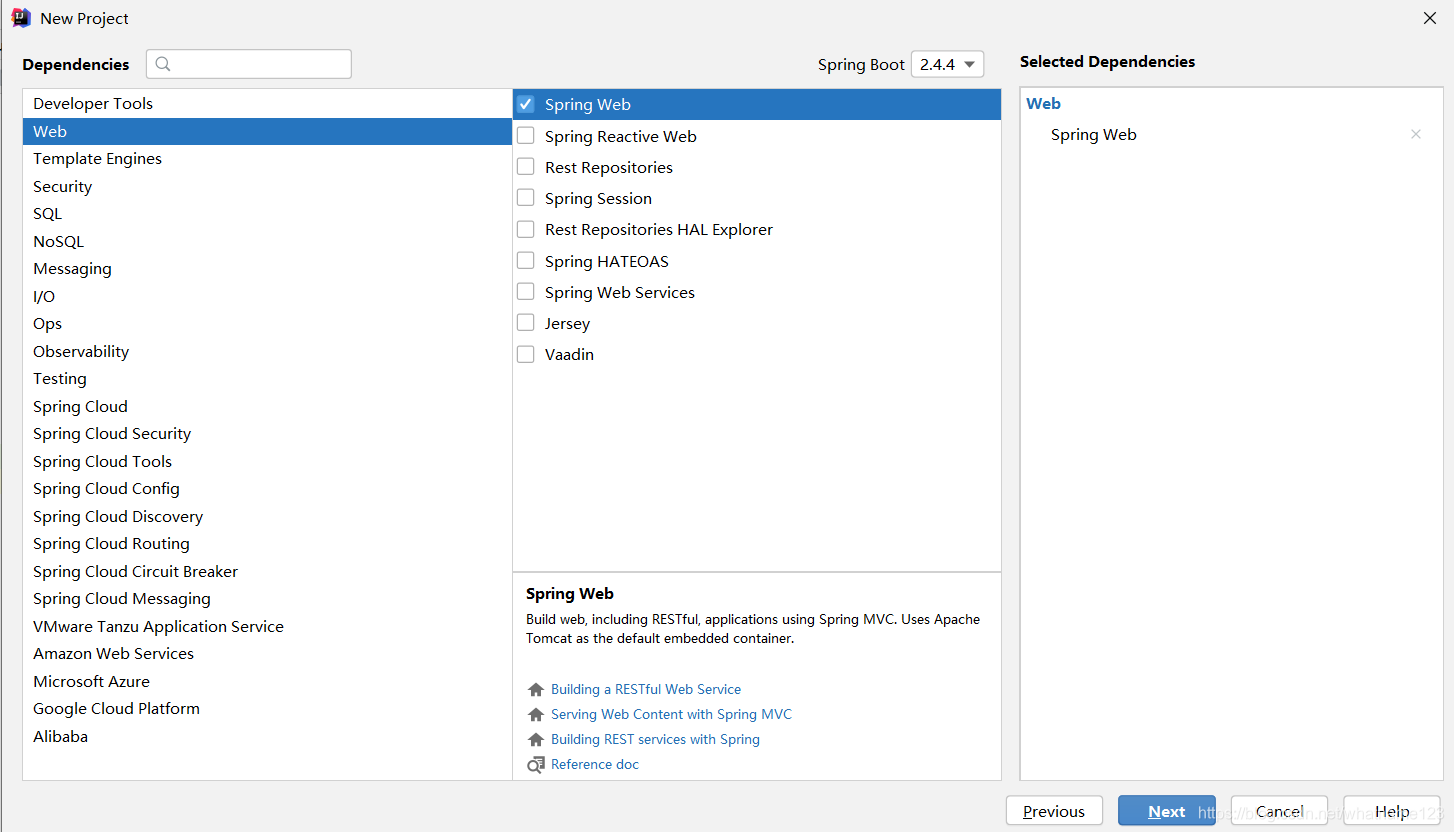
Task: Close the New Project dialog
Action: [1430, 18]
